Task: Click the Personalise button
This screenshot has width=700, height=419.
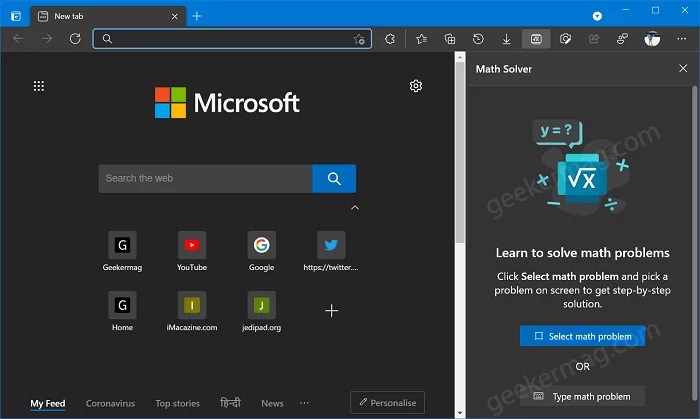Action: point(388,402)
